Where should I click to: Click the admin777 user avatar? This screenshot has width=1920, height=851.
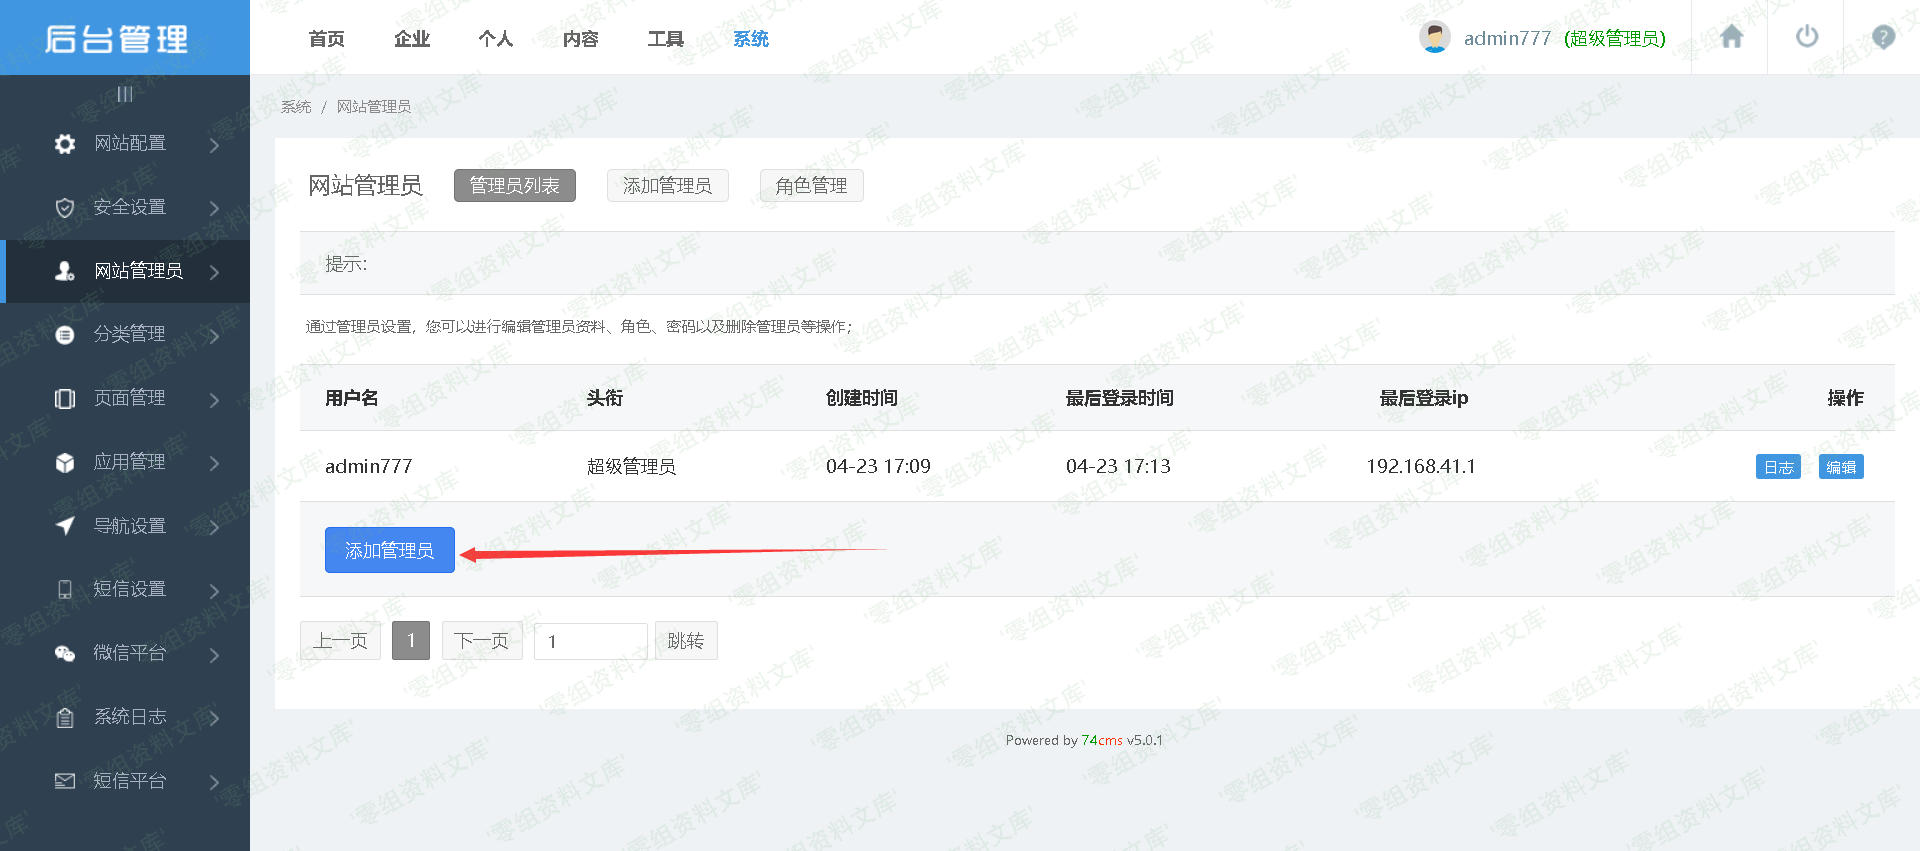(1435, 38)
